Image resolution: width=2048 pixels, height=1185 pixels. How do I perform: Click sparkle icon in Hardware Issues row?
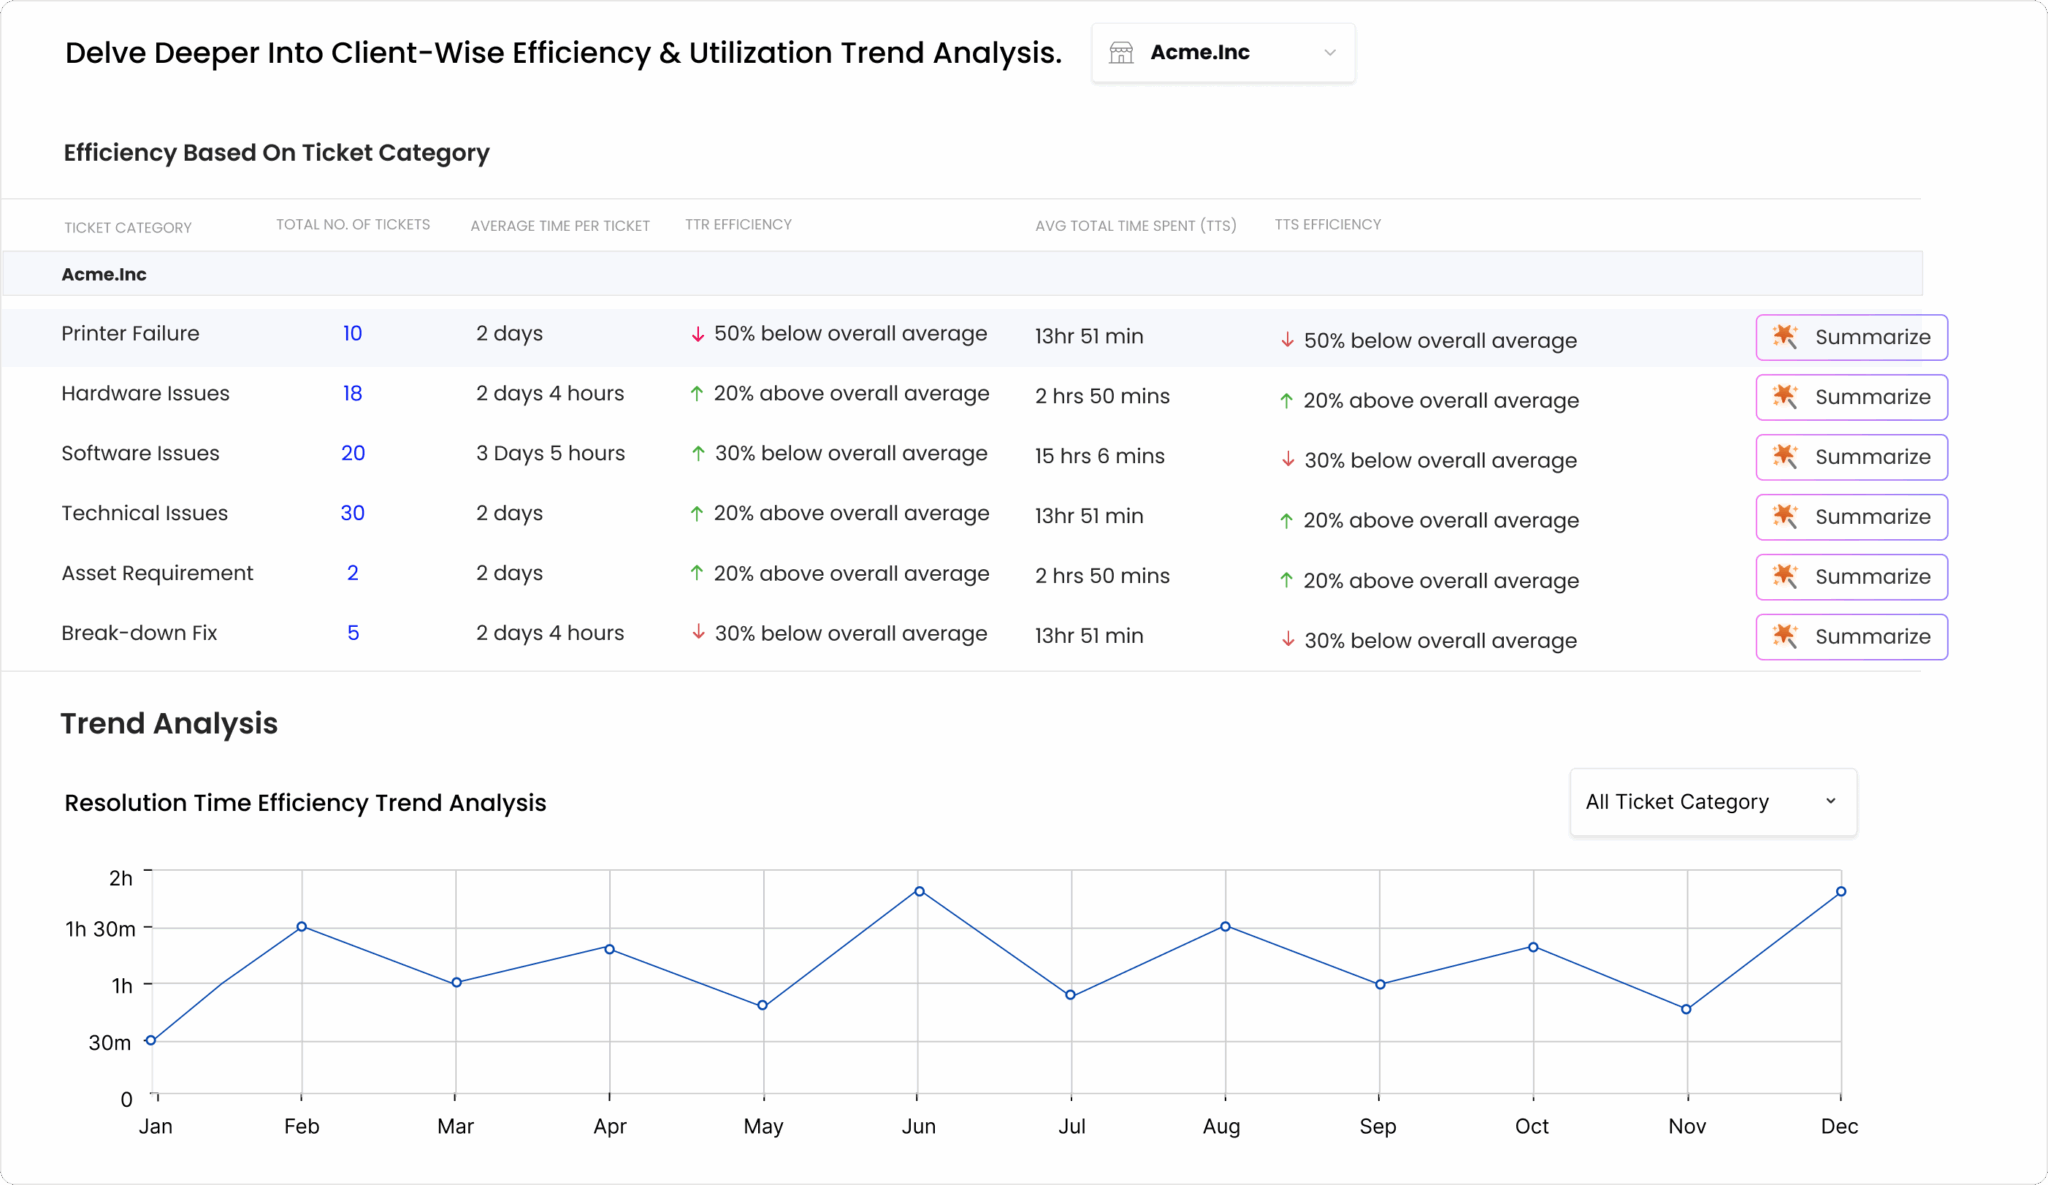(x=1785, y=396)
